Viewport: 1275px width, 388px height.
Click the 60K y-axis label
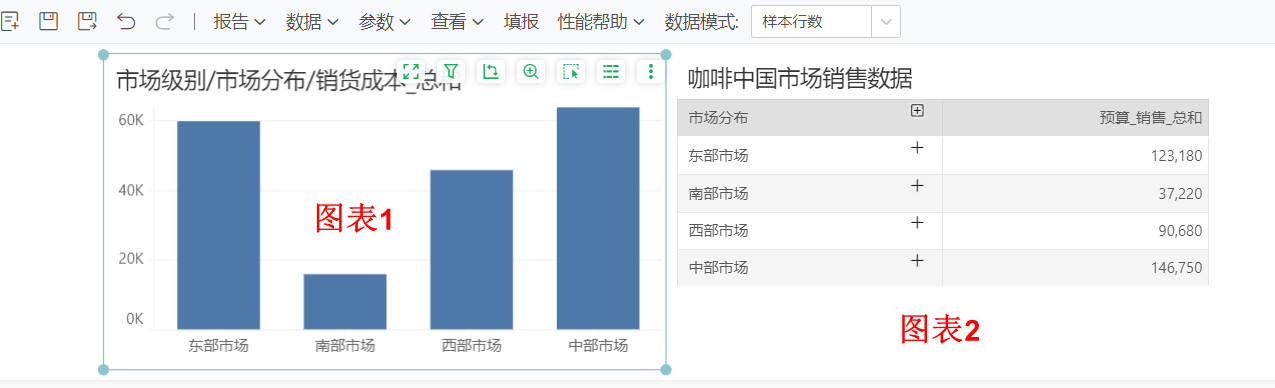(x=131, y=120)
